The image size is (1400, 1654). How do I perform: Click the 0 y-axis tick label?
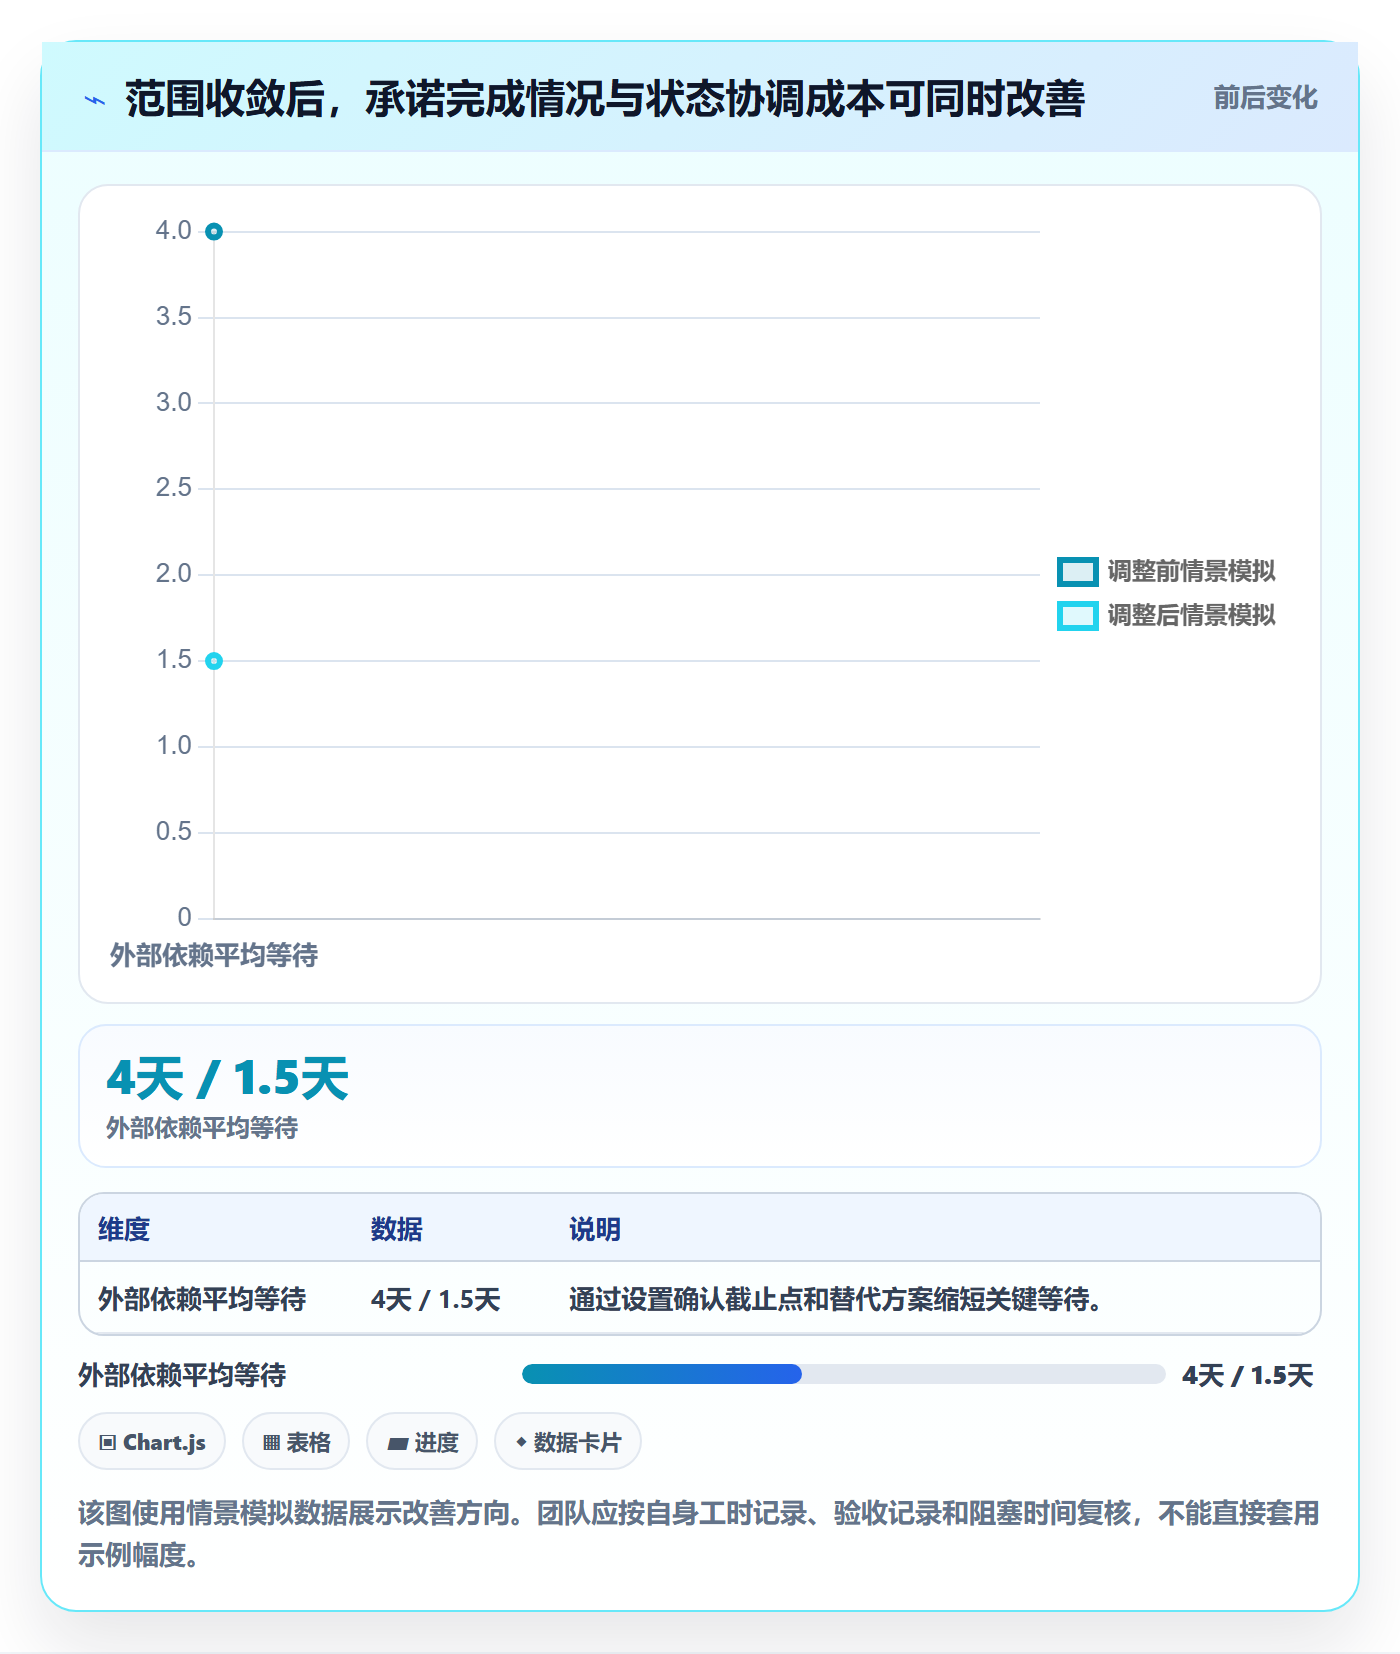[184, 917]
